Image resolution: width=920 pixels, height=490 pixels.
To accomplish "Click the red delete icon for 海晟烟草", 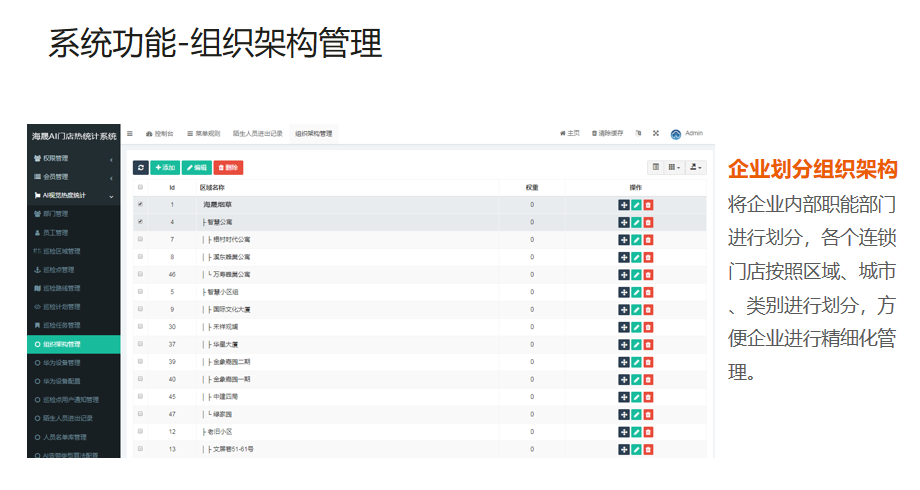I will point(648,205).
